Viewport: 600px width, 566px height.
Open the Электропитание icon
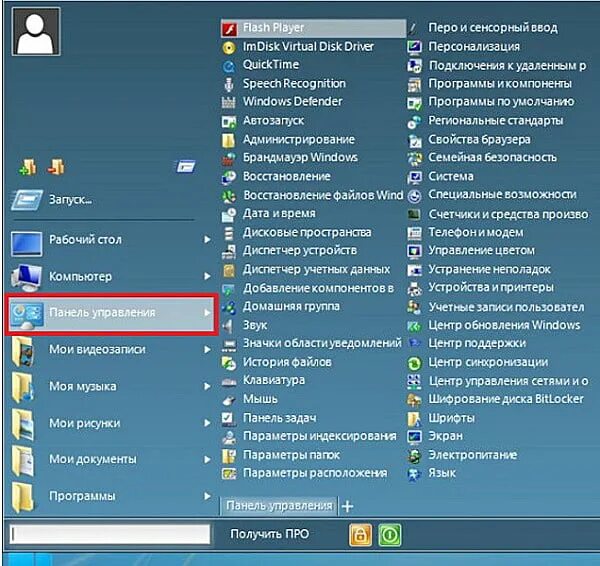(414, 456)
